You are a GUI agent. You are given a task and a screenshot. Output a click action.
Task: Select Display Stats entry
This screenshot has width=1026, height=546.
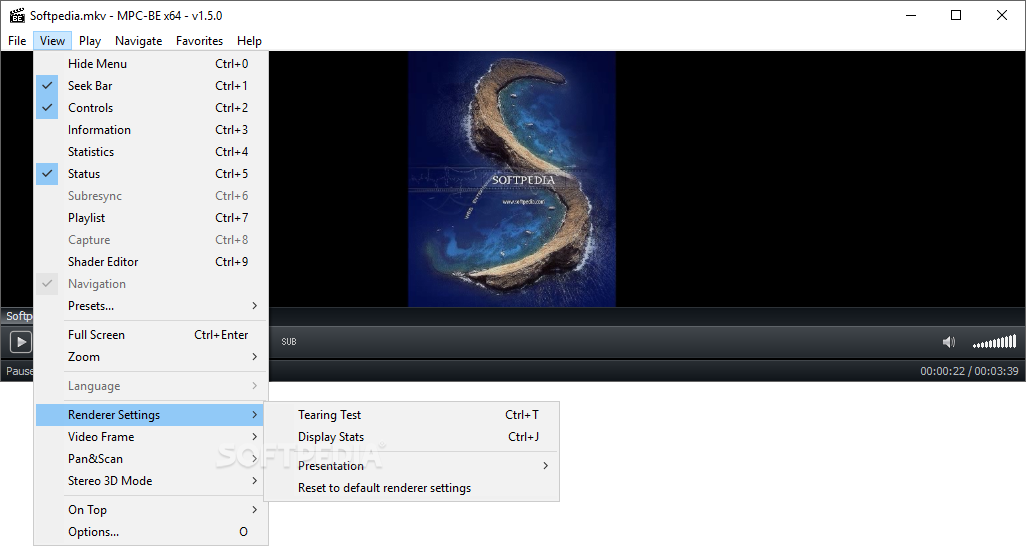412,437
